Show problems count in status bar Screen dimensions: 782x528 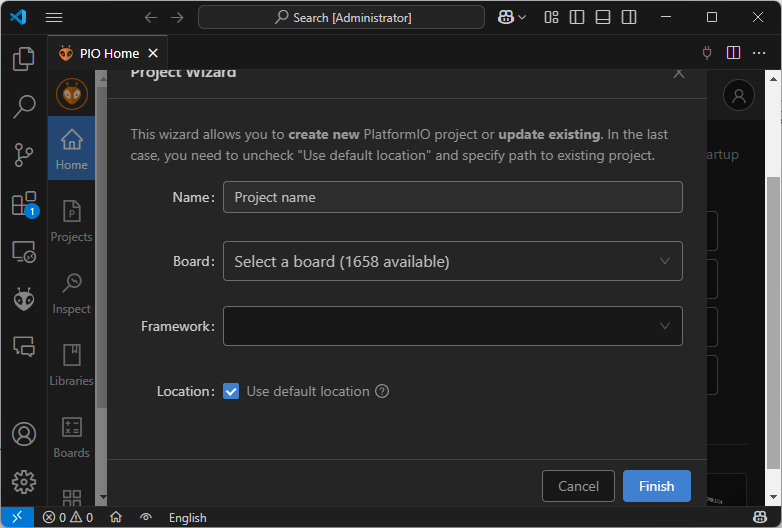(x=68, y=518)
